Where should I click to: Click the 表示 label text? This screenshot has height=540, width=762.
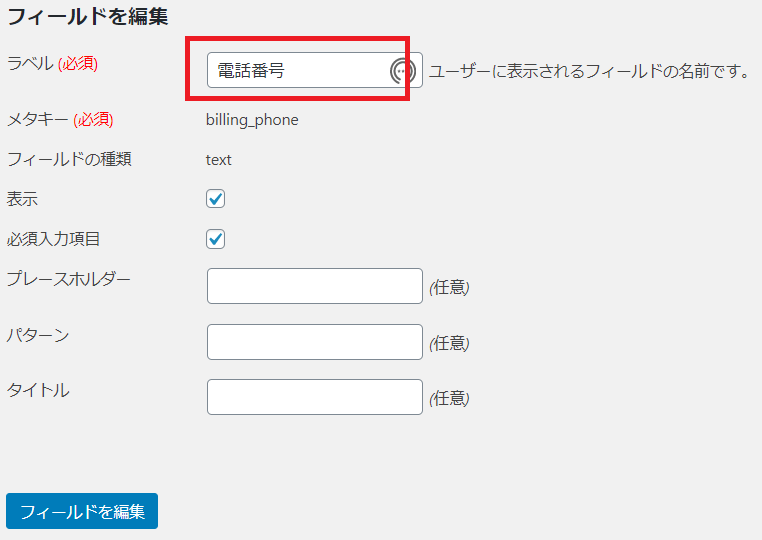pos(22,199)
